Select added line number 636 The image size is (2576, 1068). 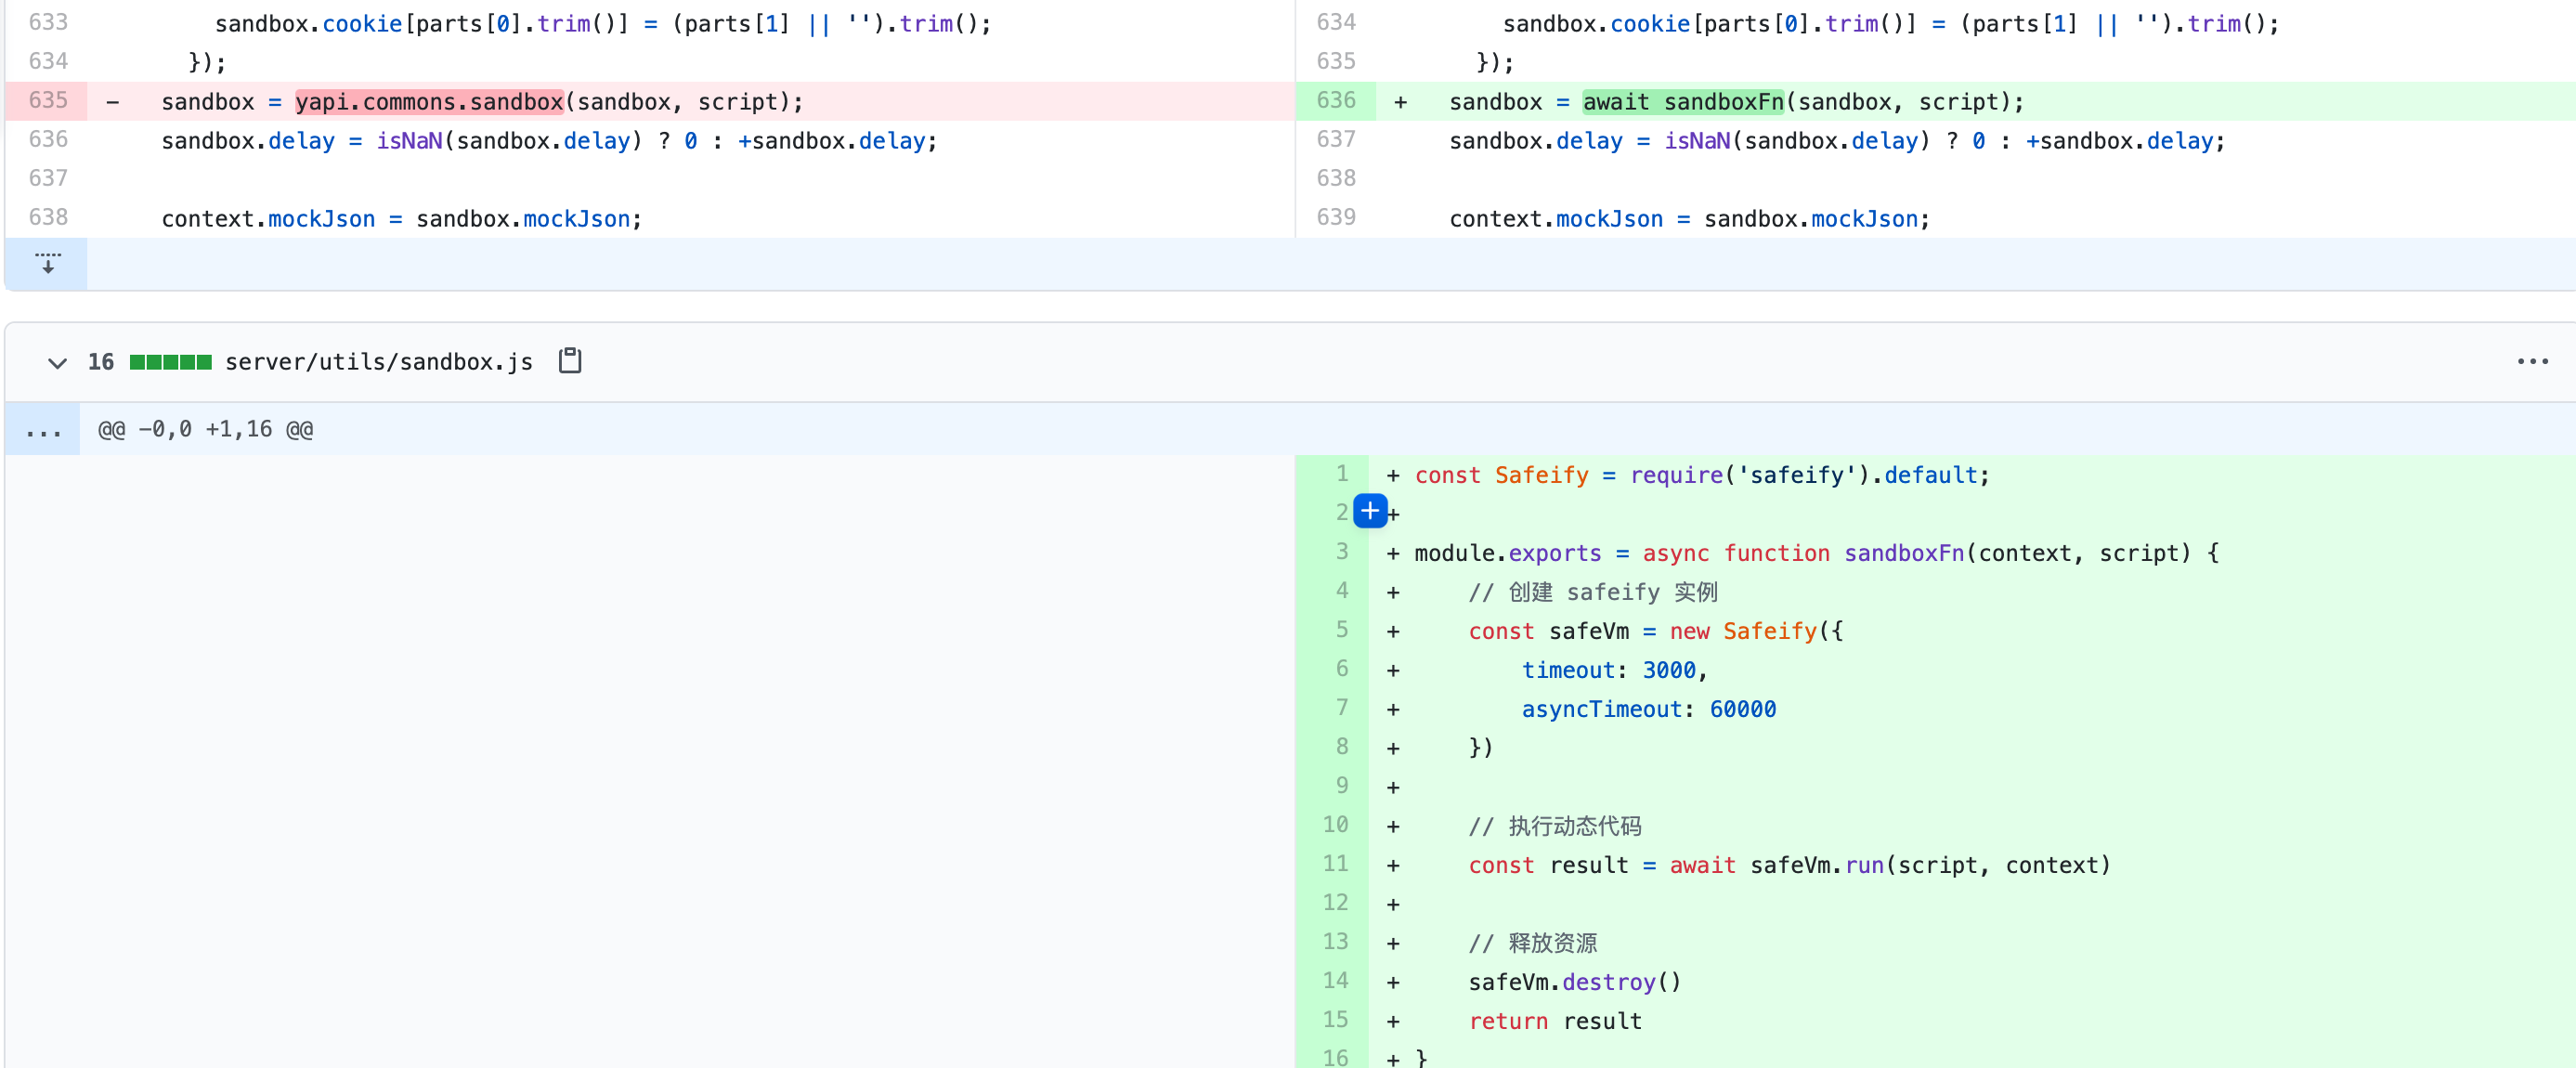click(1336, 101)
